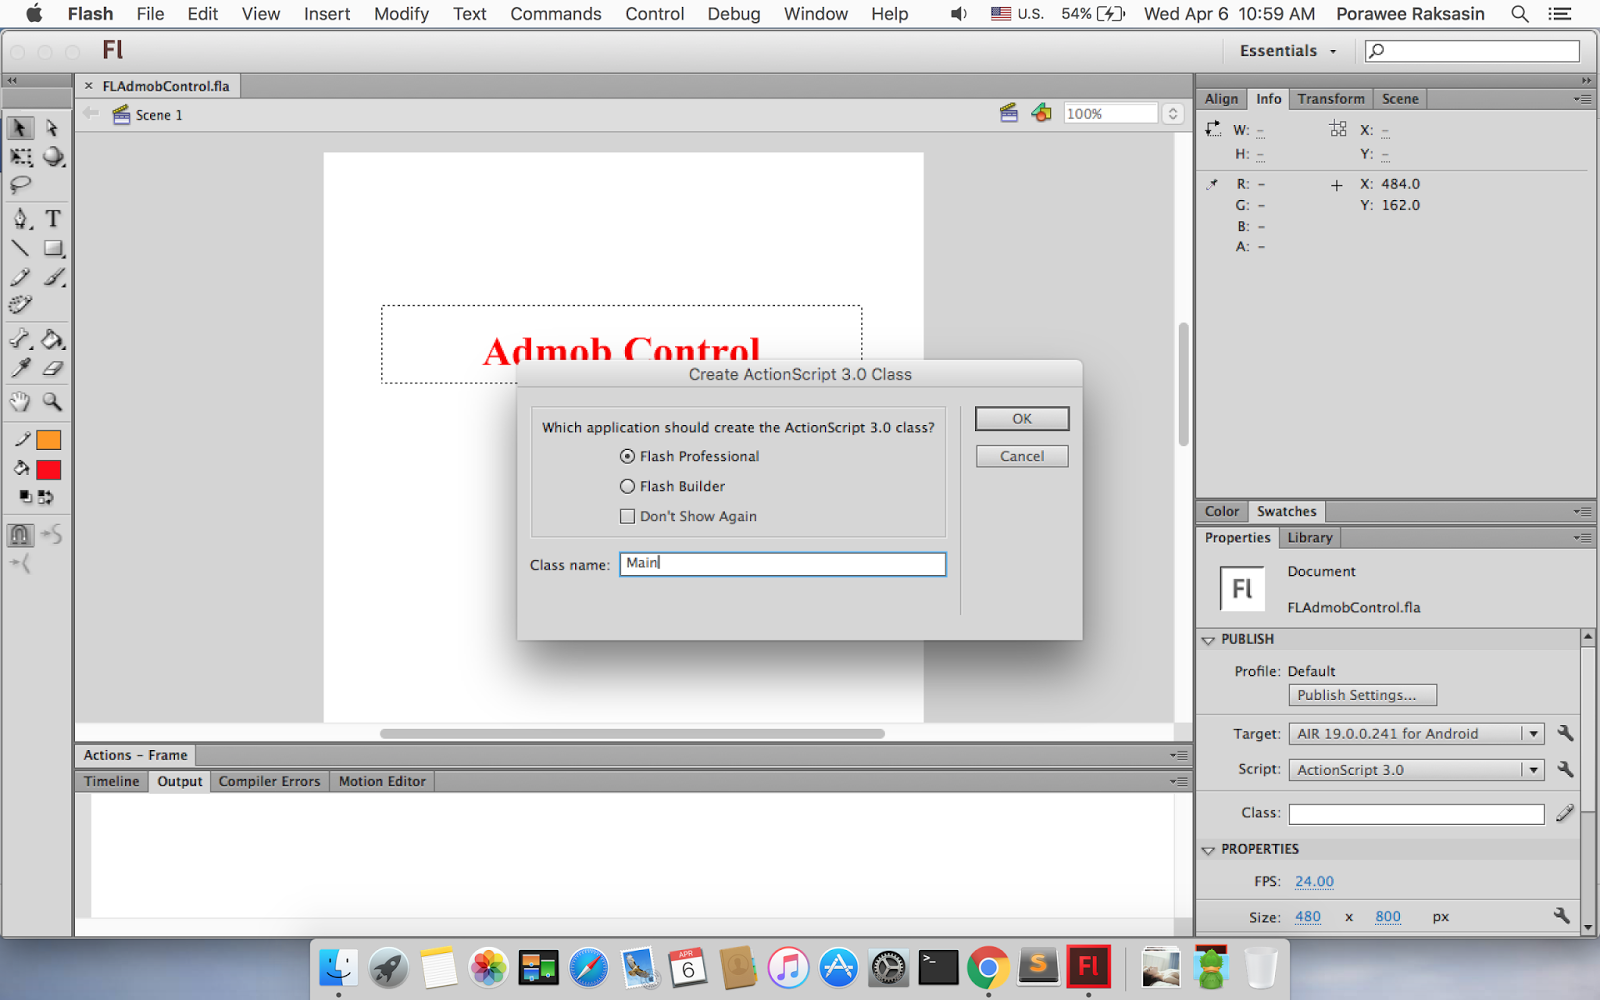Pick the Lasso tool
This screenshot has width=1600, height=1000.
20,185
